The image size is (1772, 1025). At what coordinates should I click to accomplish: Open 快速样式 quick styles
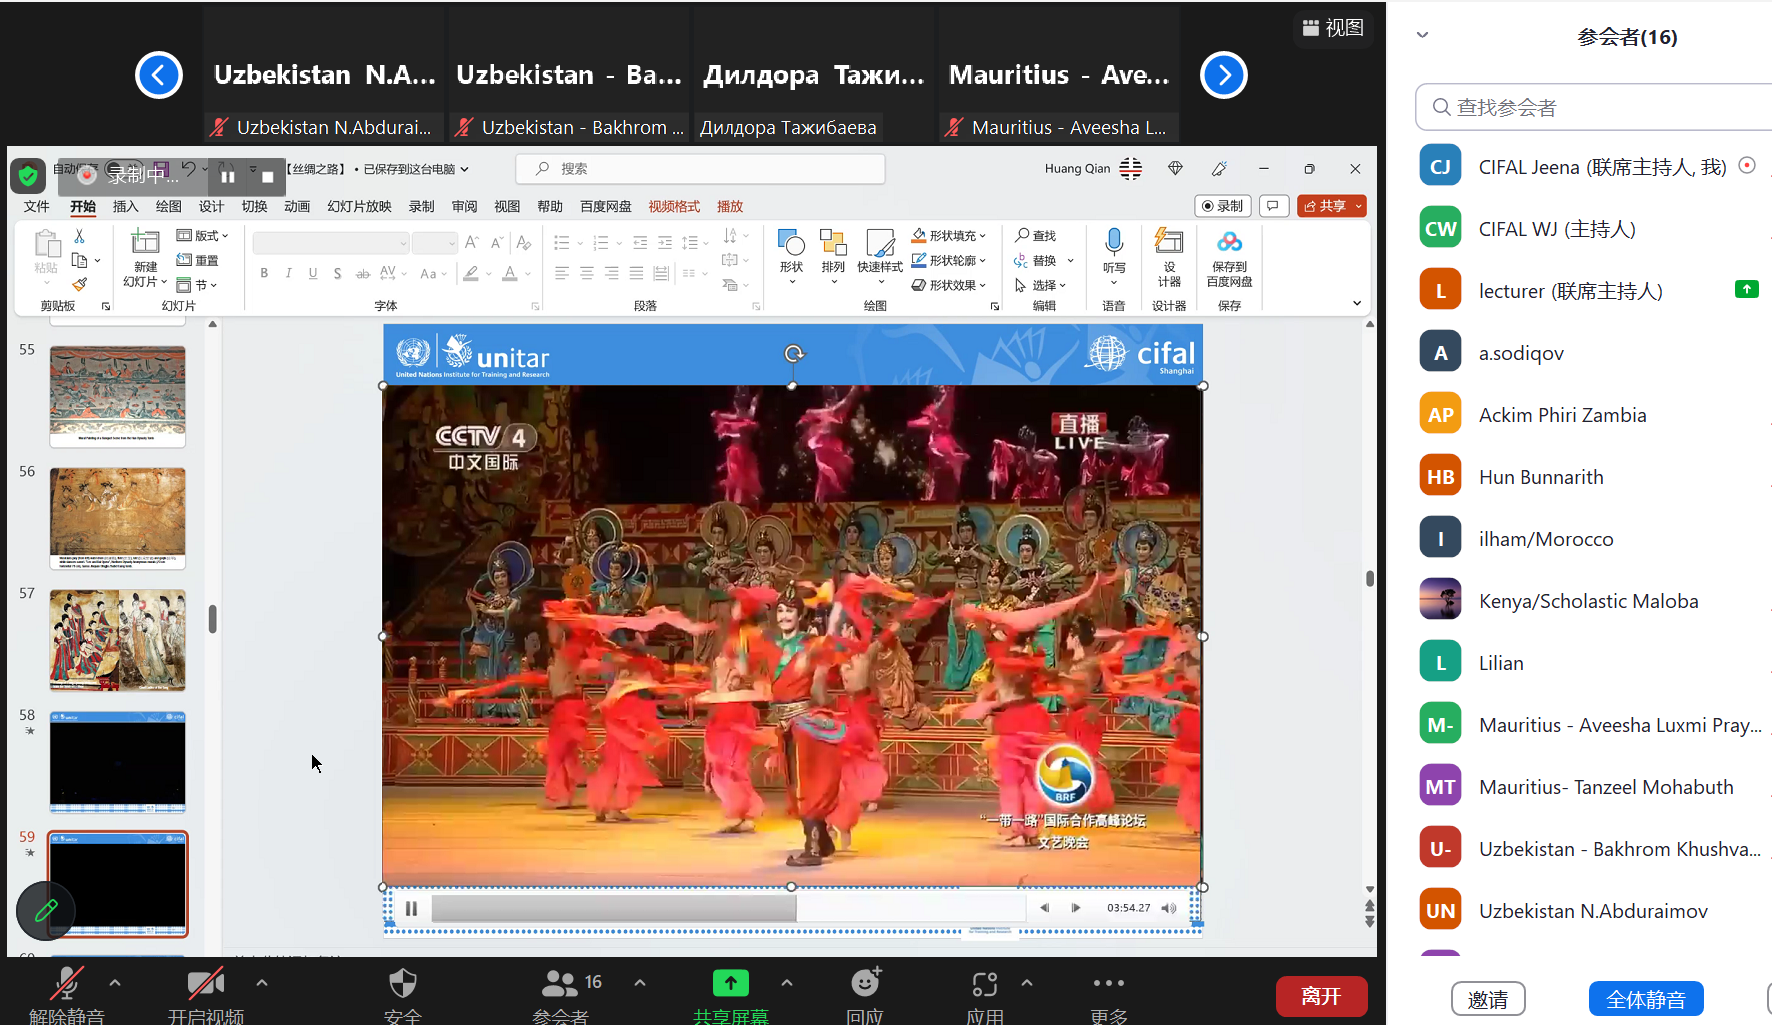click(880, 255)
